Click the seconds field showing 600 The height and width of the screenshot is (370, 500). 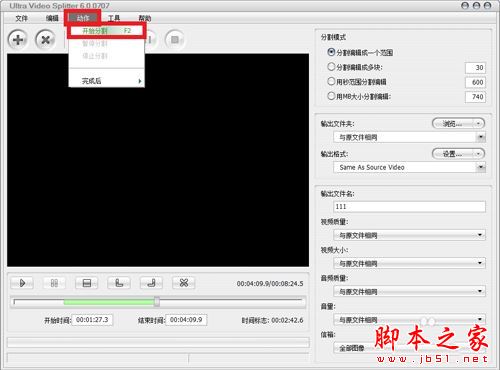pos(475,82)
